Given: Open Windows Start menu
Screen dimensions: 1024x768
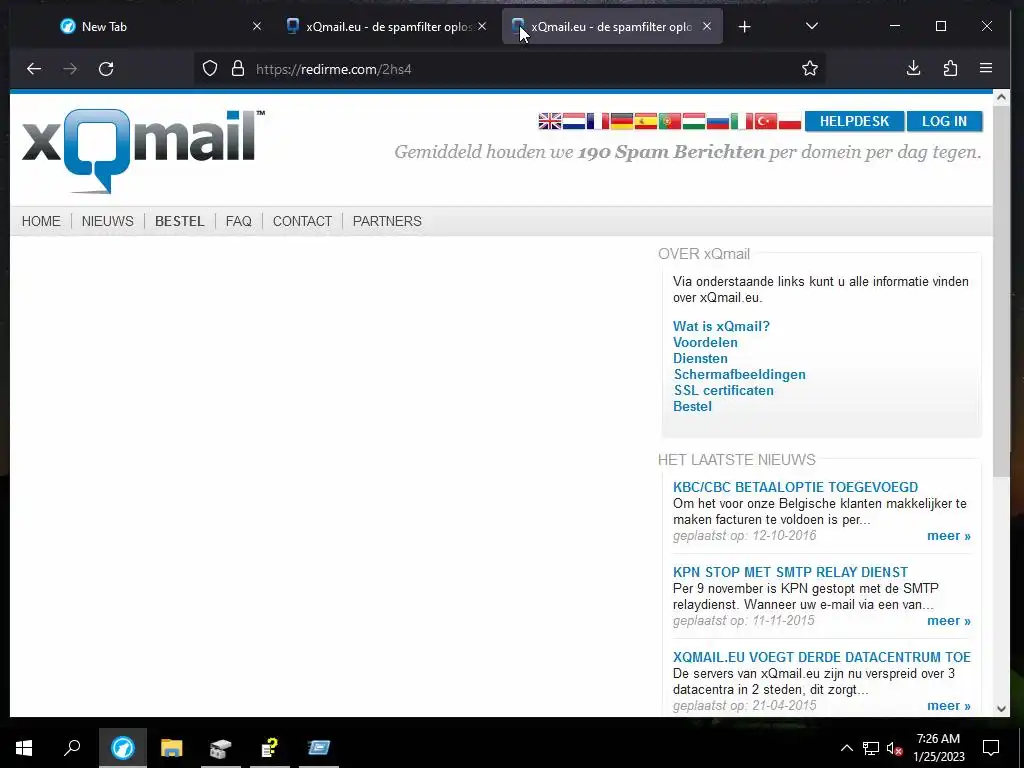Looking at the screenshot, I should tap(24, 748).
